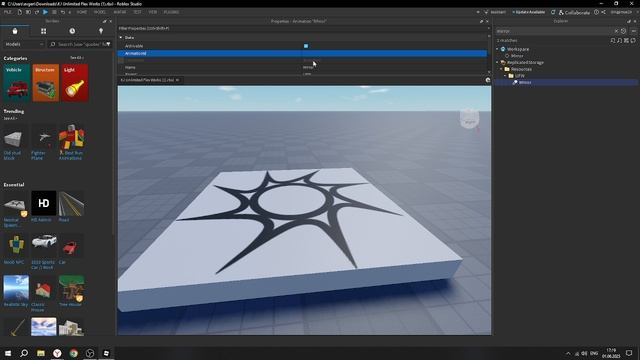Screen dimensions: 640x360
Task: Collapse the Data section in Properties
Action: [x=121, y=38]
